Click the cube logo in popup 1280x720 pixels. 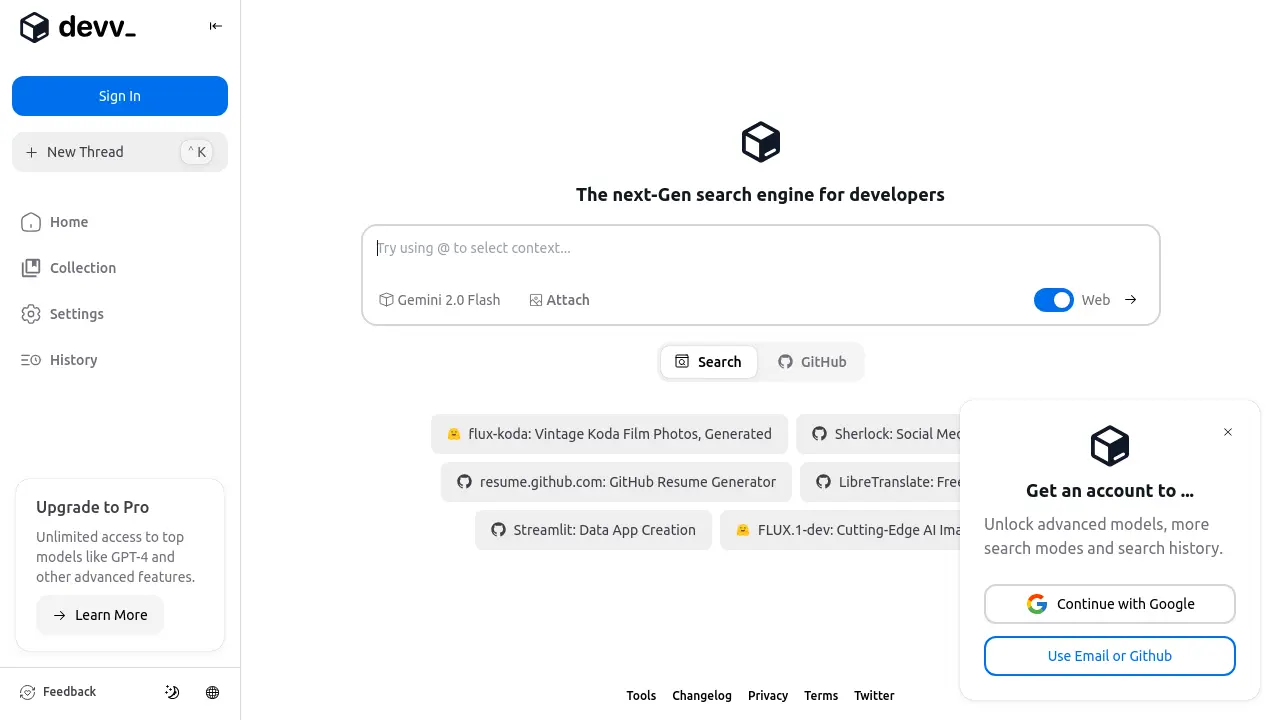tap(1110, 446)
